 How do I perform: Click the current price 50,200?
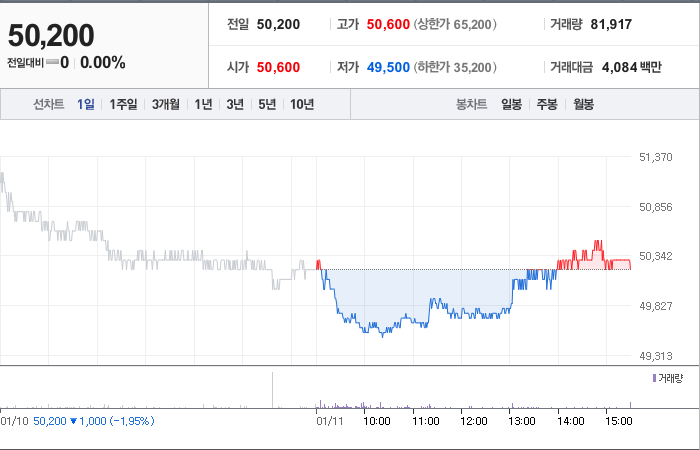coord(51,35)
